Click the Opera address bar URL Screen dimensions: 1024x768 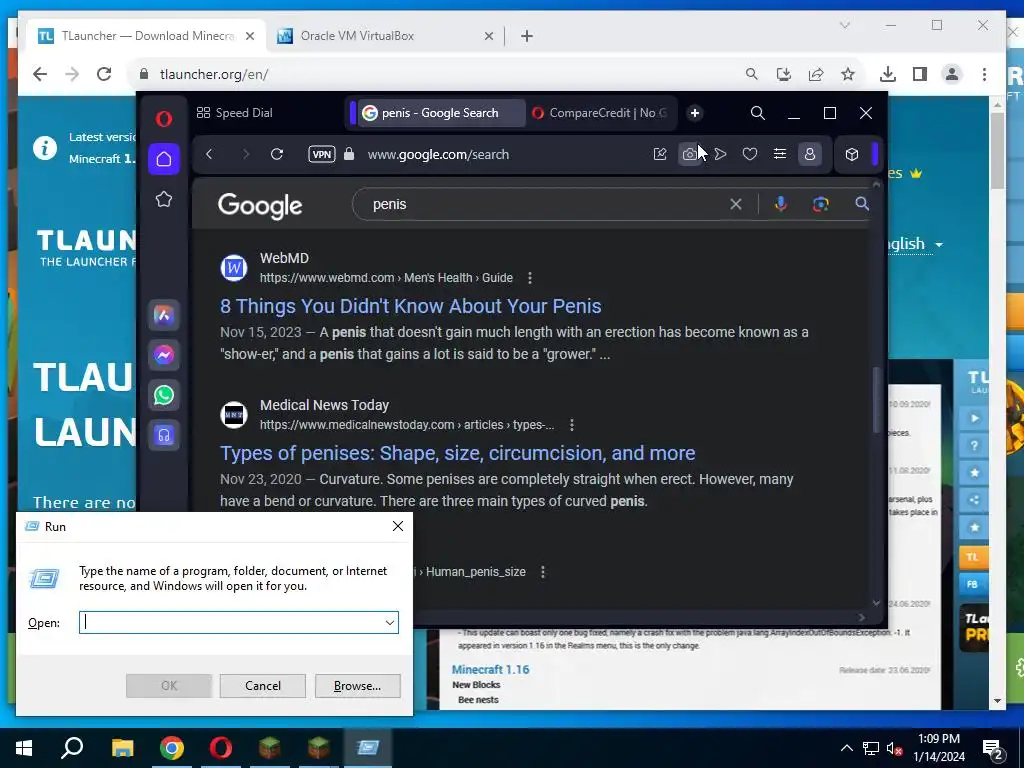[438, 155]
